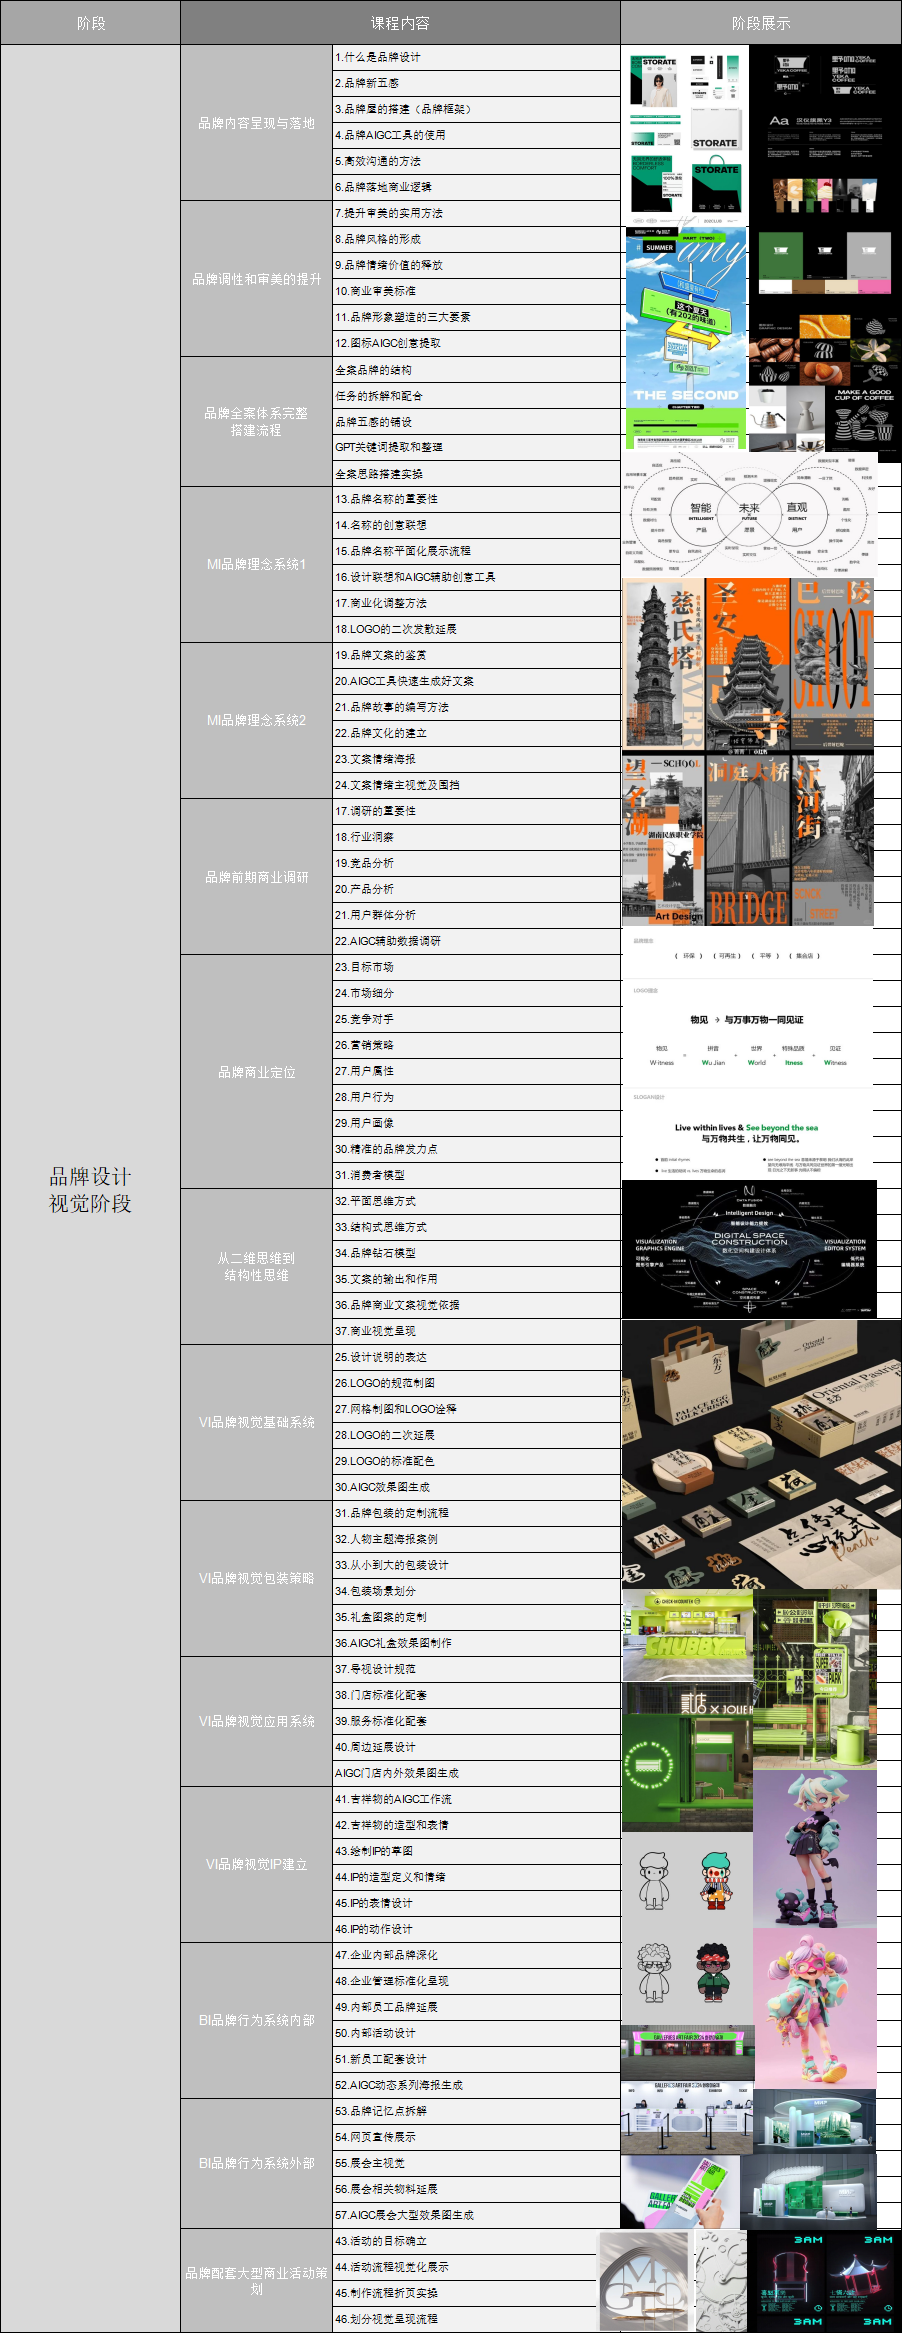Select the 从二维思维到结构性思维 module cell
The width and height of the screenshot is (903, 2334).
point(256,1267)
